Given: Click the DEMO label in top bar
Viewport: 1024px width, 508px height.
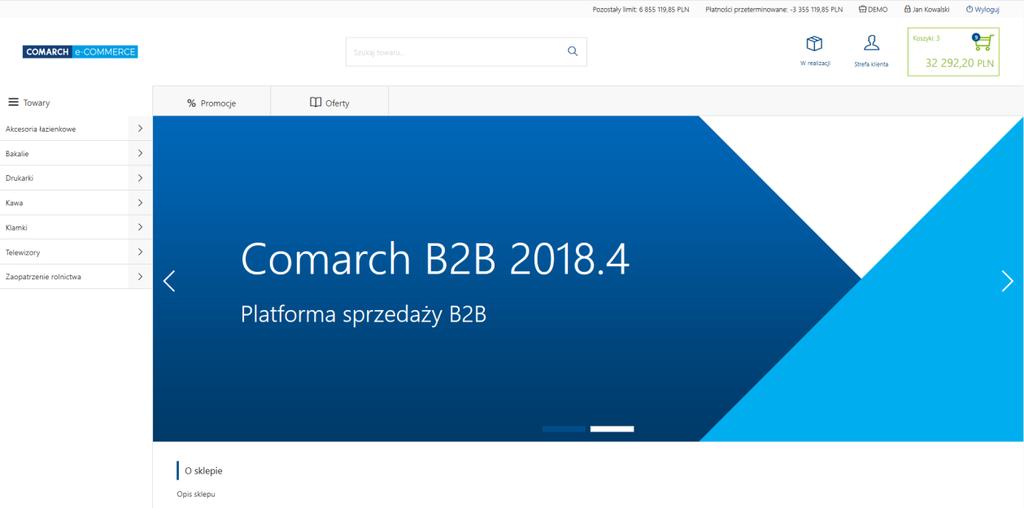Looking at the screenshot, I should click(878, 9).
